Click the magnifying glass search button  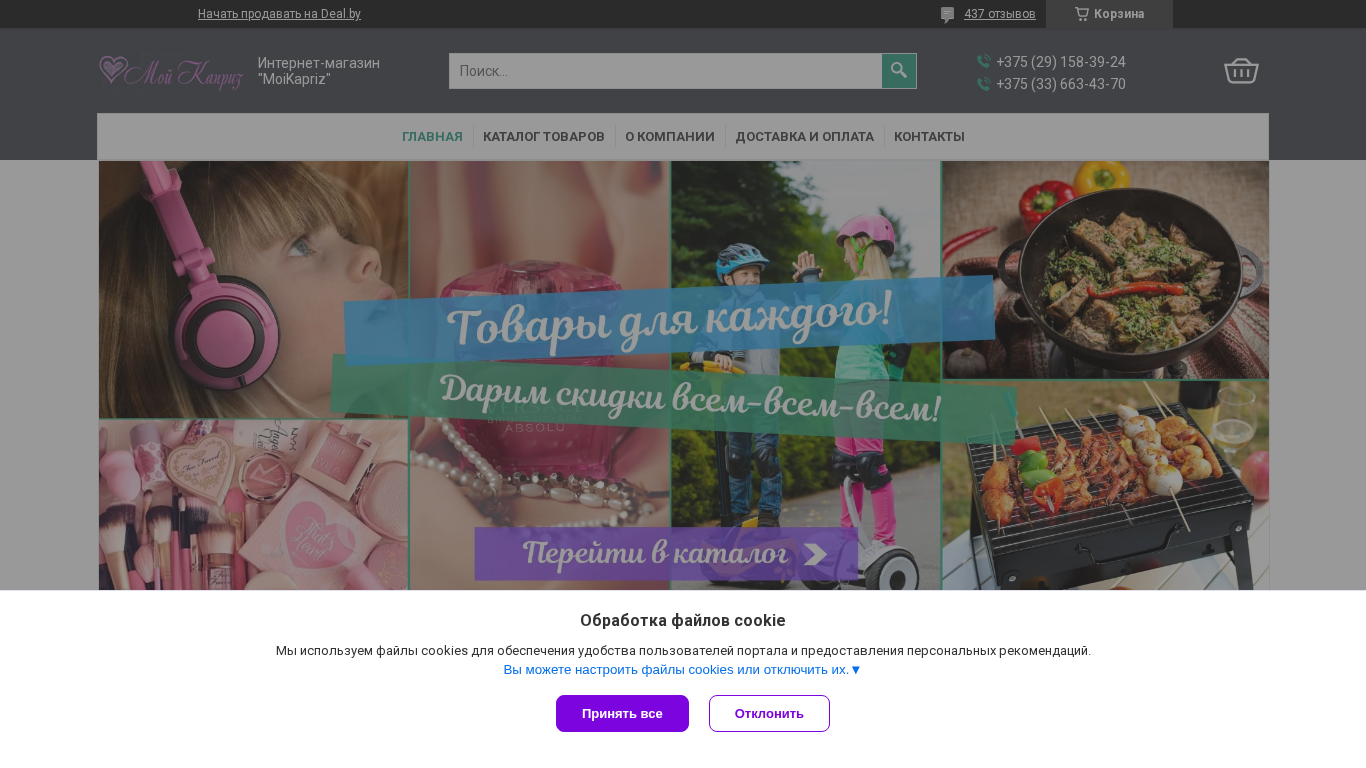click(x=899, y=71)
